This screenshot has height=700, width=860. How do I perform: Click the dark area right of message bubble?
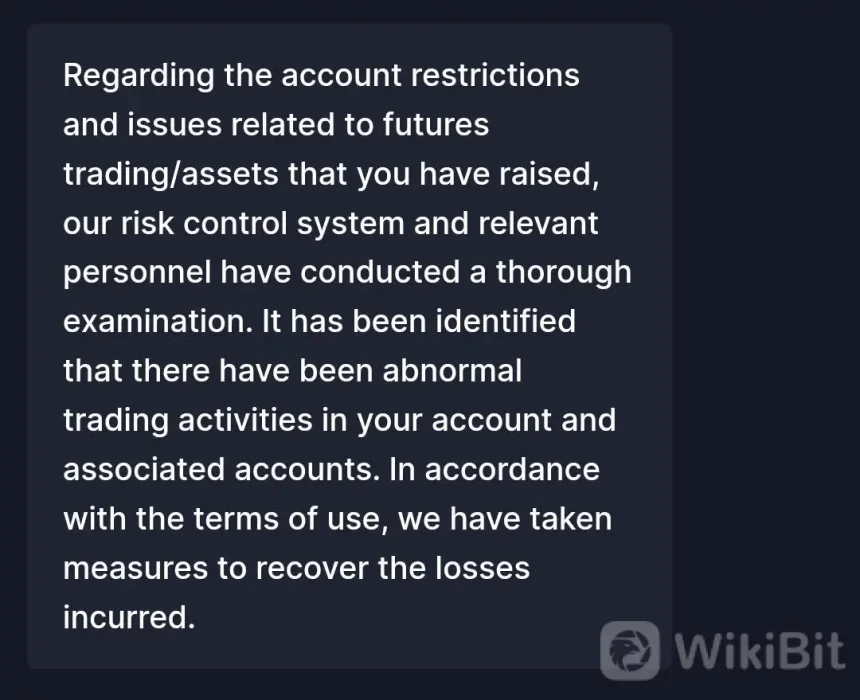click(766, 329)
